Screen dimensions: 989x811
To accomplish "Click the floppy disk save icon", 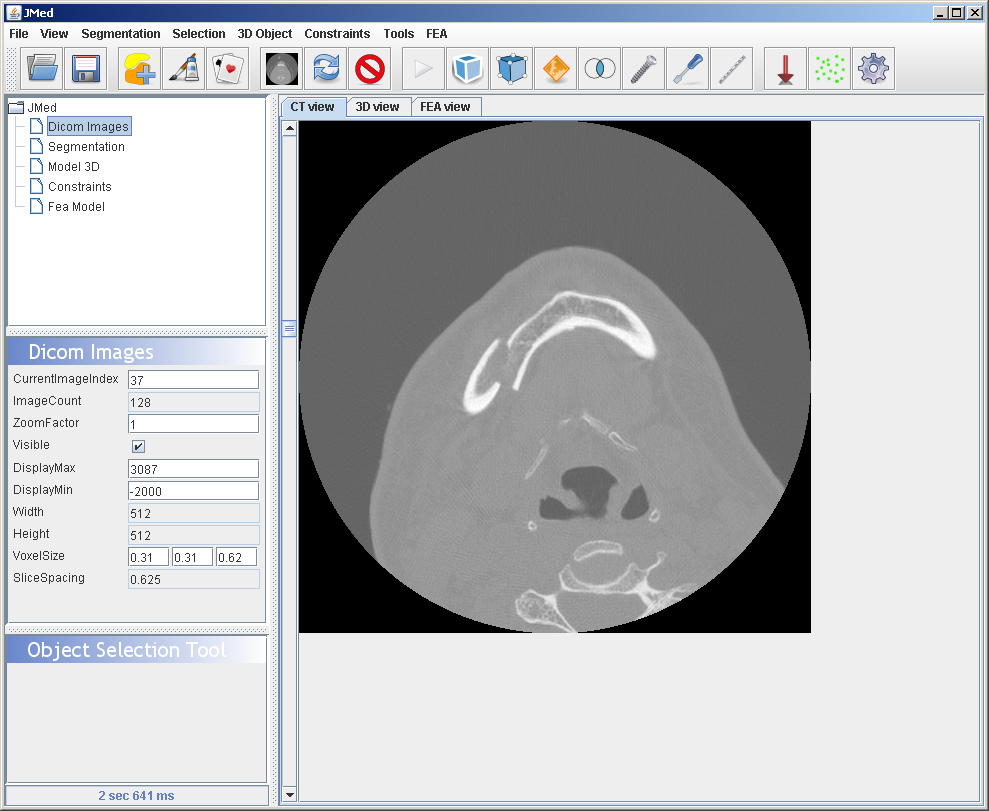I will [85, 69].
